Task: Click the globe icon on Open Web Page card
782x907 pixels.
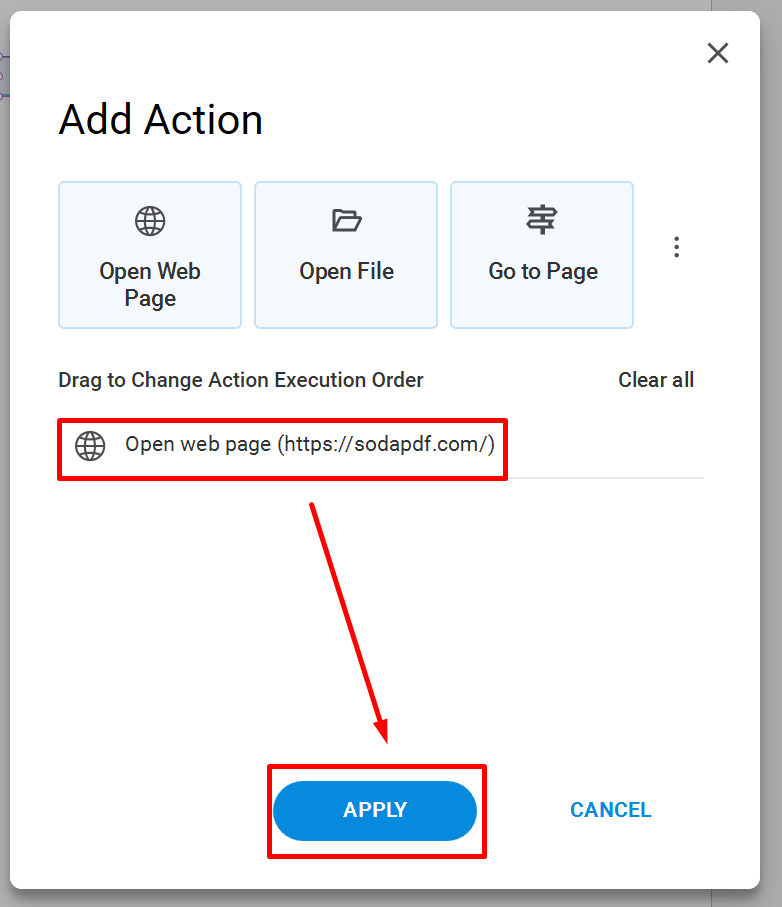Action: (x=150, y=221)
